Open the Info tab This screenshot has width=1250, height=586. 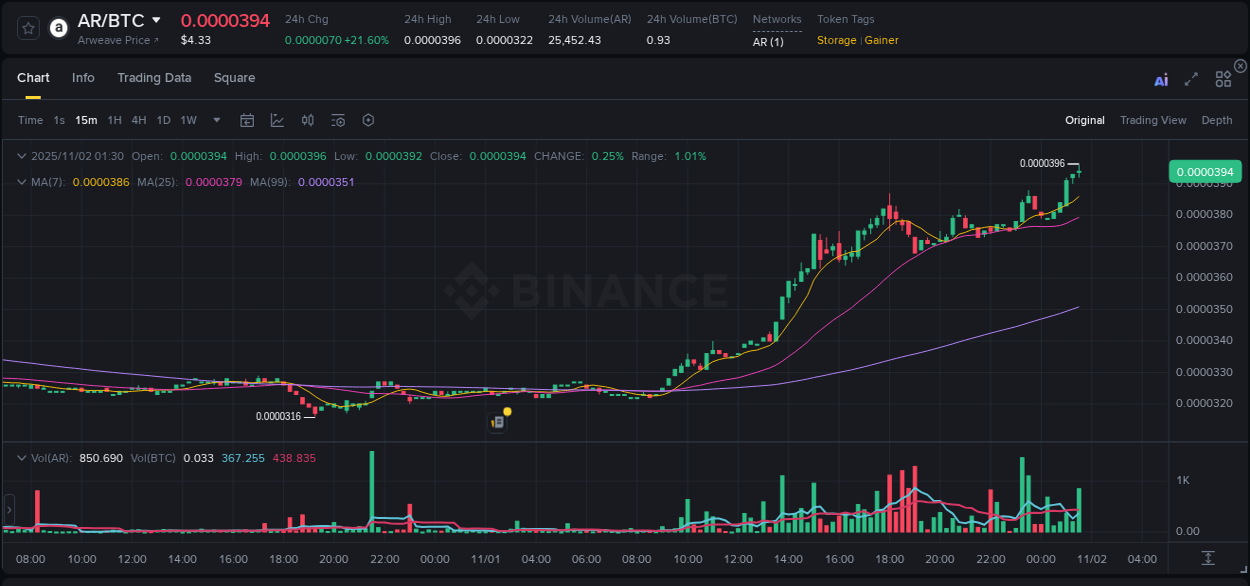[83, 77]
